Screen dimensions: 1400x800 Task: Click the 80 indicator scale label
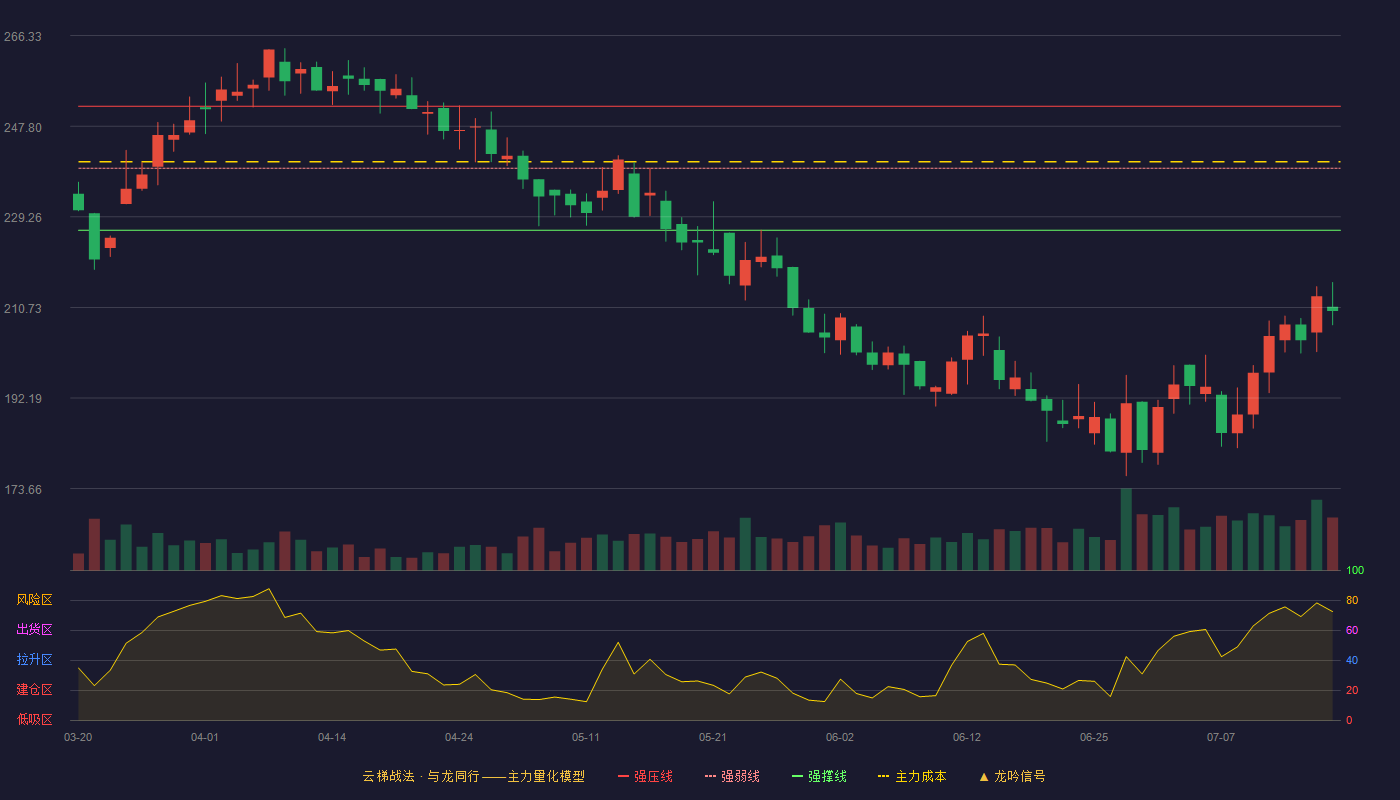coord(1352,600)
